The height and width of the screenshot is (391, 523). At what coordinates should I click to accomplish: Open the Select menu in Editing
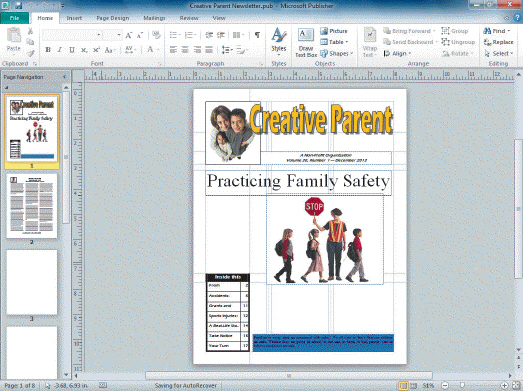(x=498, y=53)
